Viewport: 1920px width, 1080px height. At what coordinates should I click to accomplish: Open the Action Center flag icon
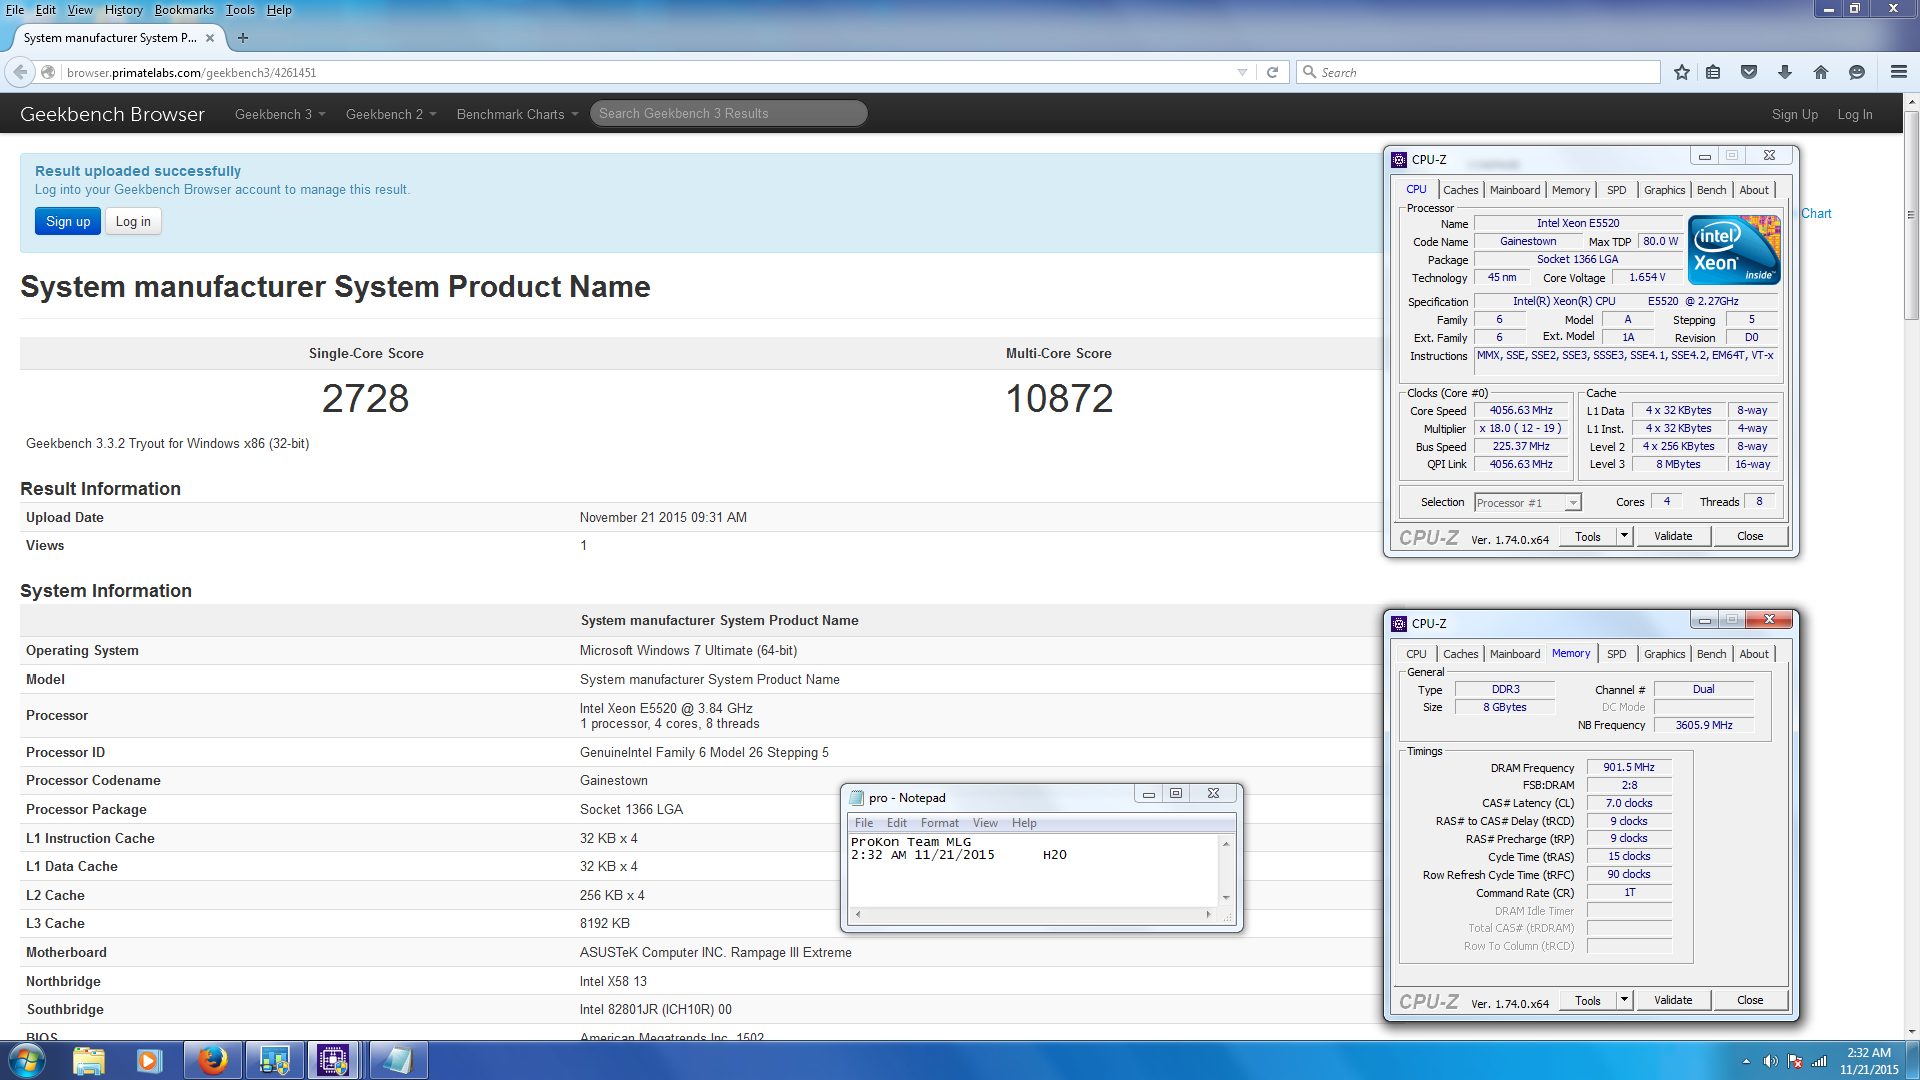(1795, 1061)
